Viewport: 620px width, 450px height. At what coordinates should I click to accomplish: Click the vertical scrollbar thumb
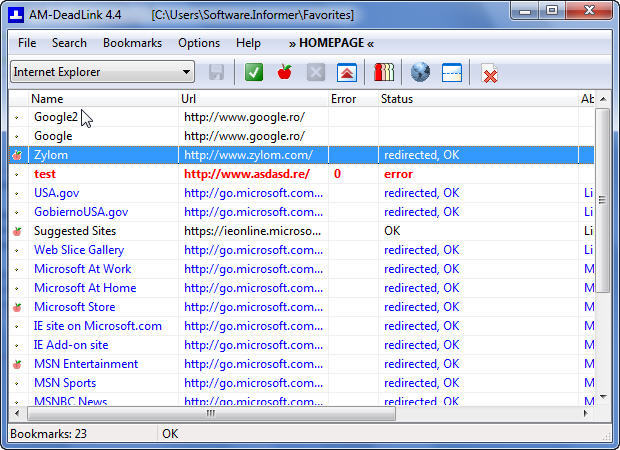603,200
